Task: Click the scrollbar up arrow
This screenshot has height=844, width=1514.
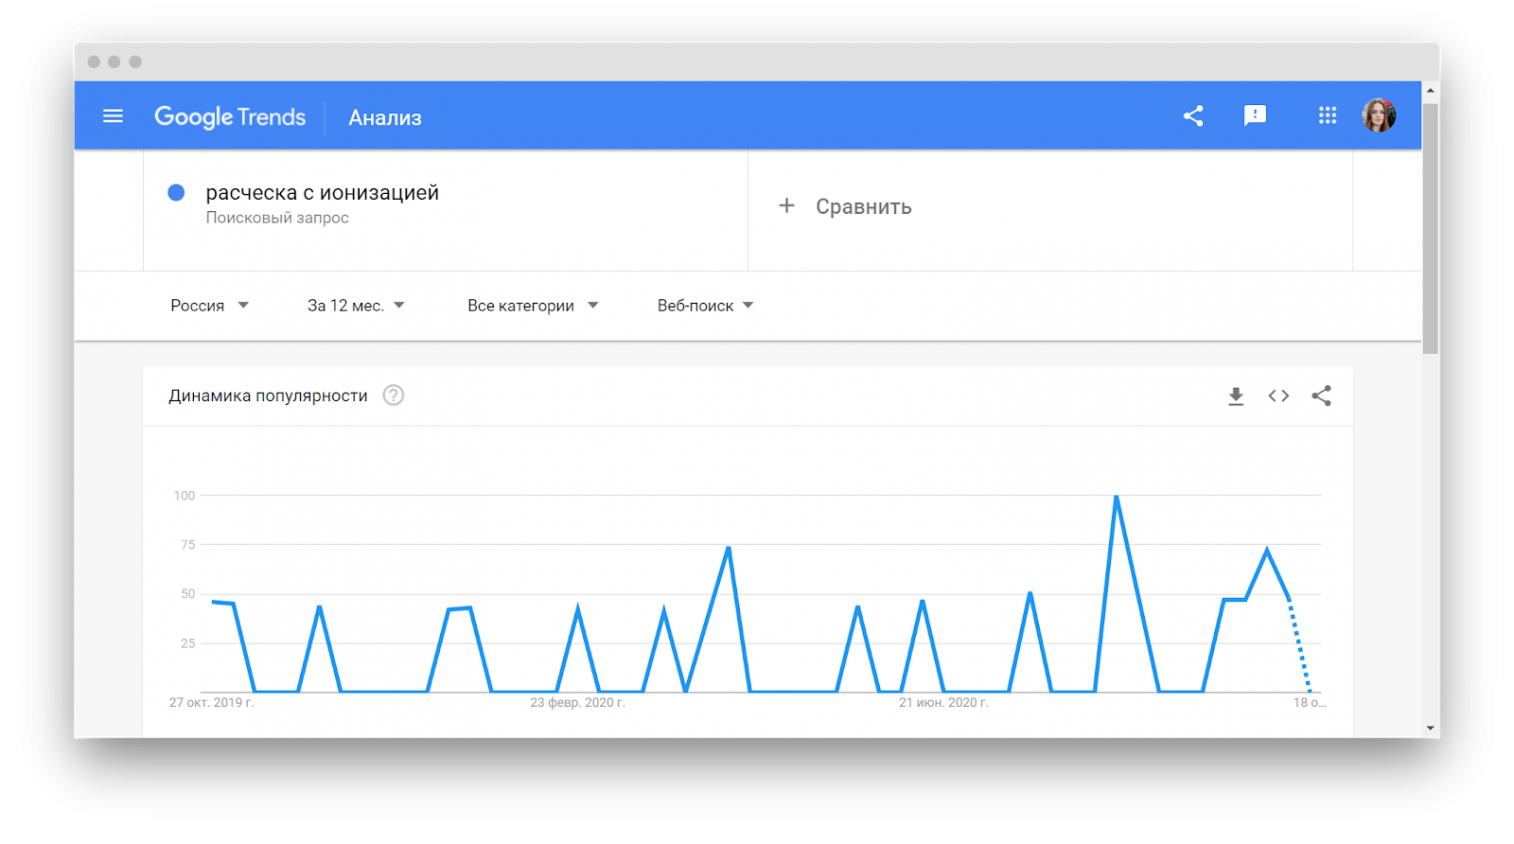Action: tap(1431, 91)
